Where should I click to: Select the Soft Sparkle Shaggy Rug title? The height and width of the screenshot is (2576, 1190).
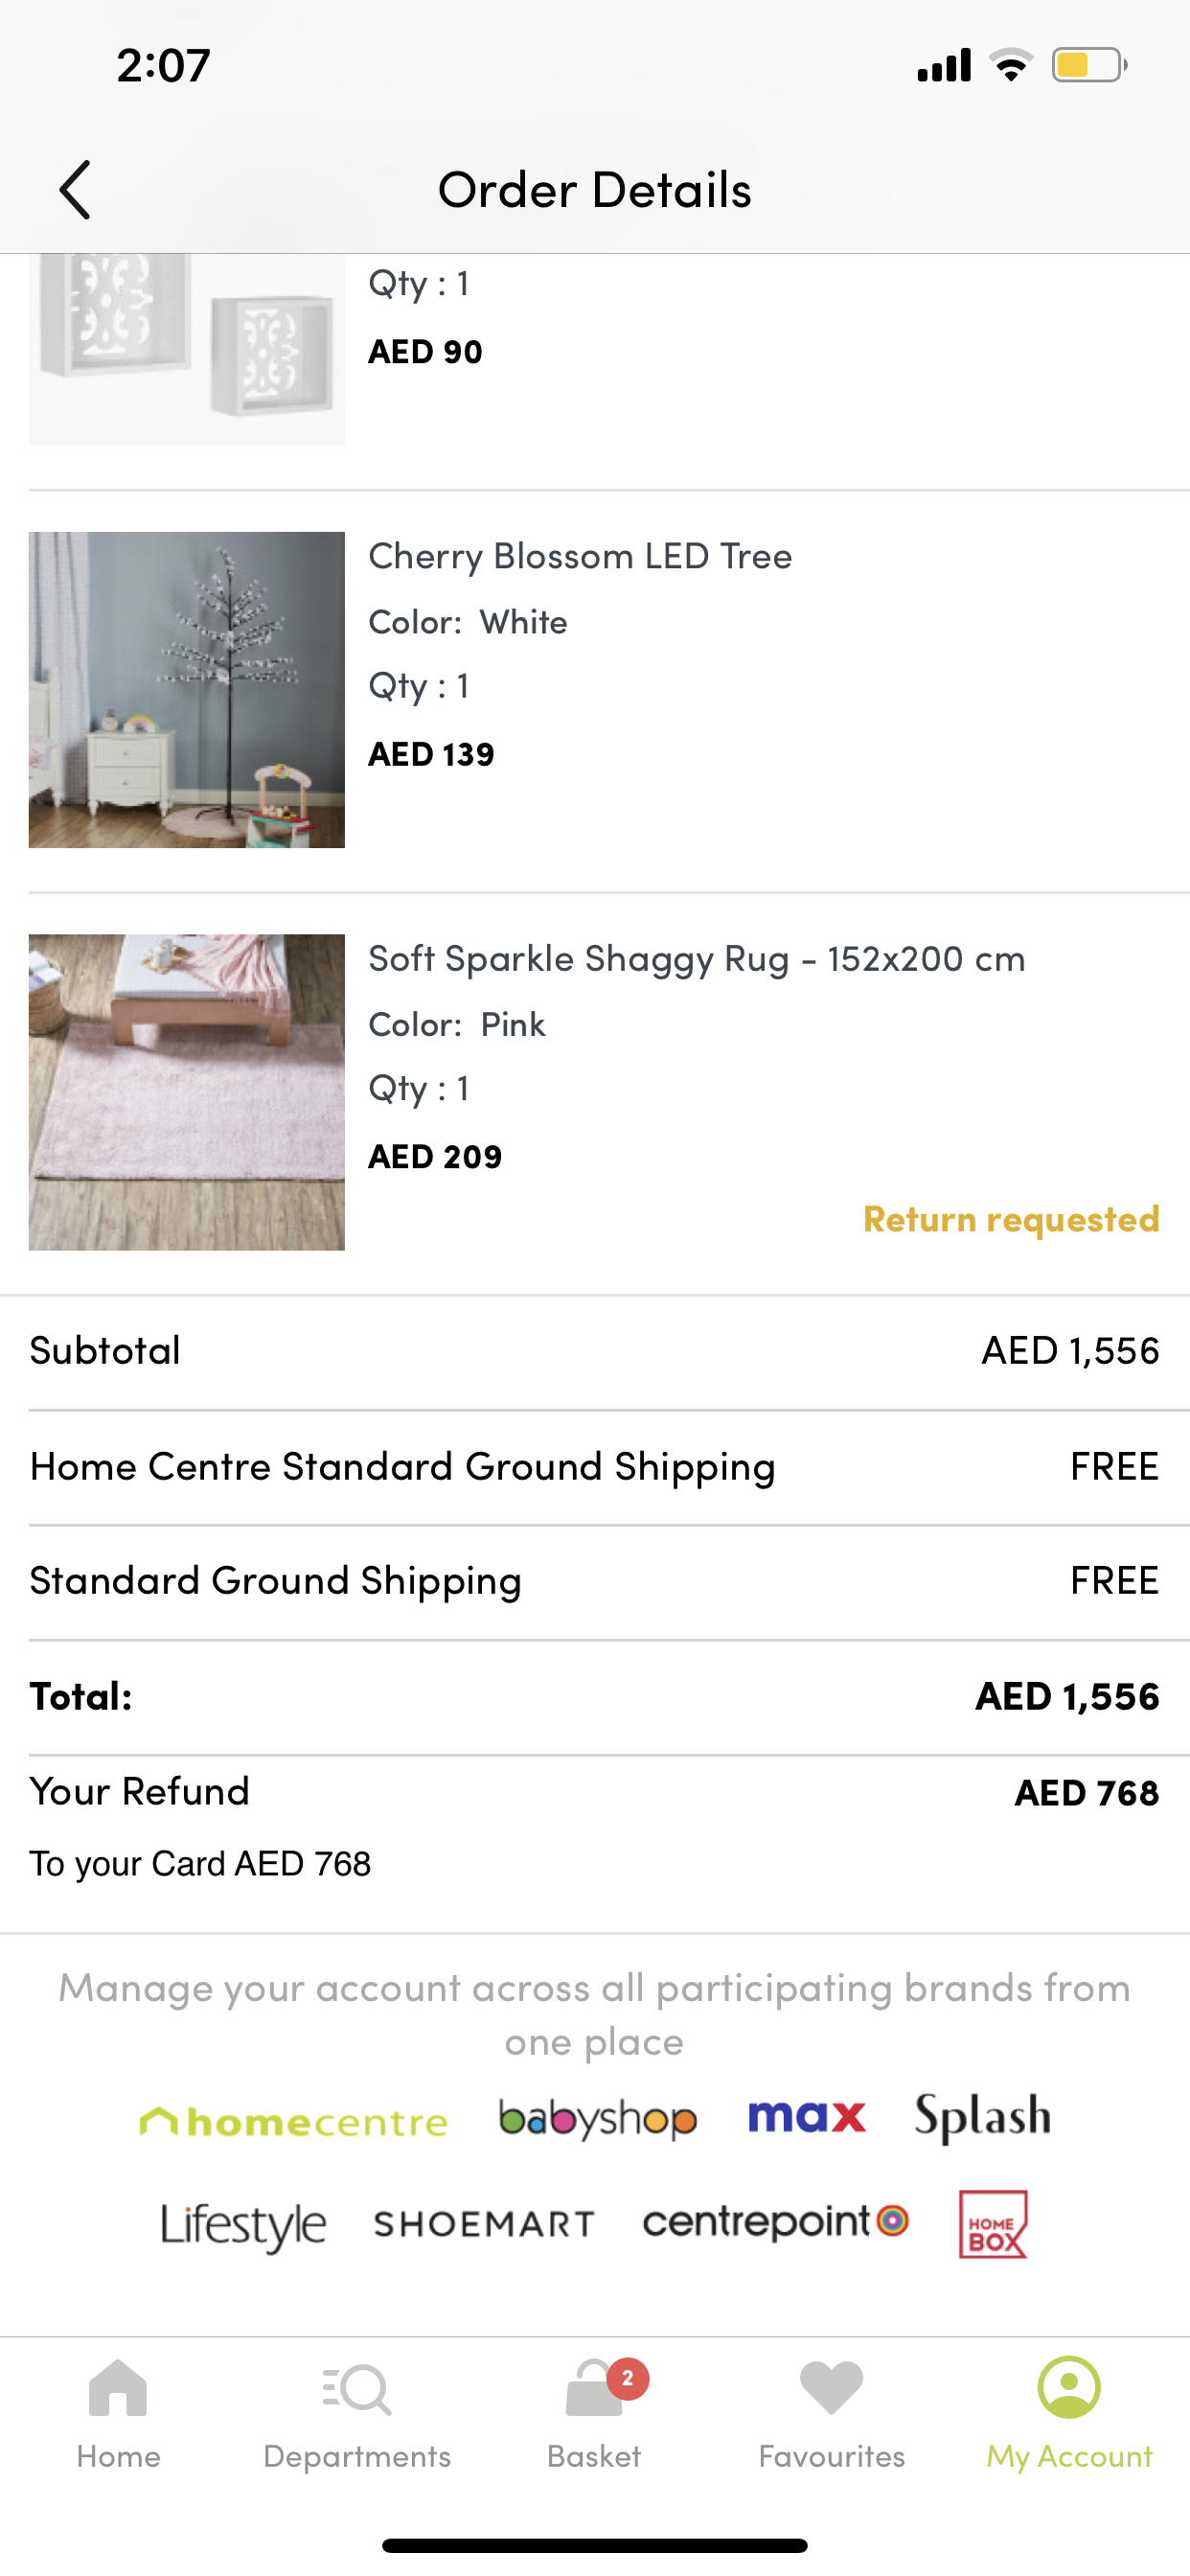pos(696,959)
